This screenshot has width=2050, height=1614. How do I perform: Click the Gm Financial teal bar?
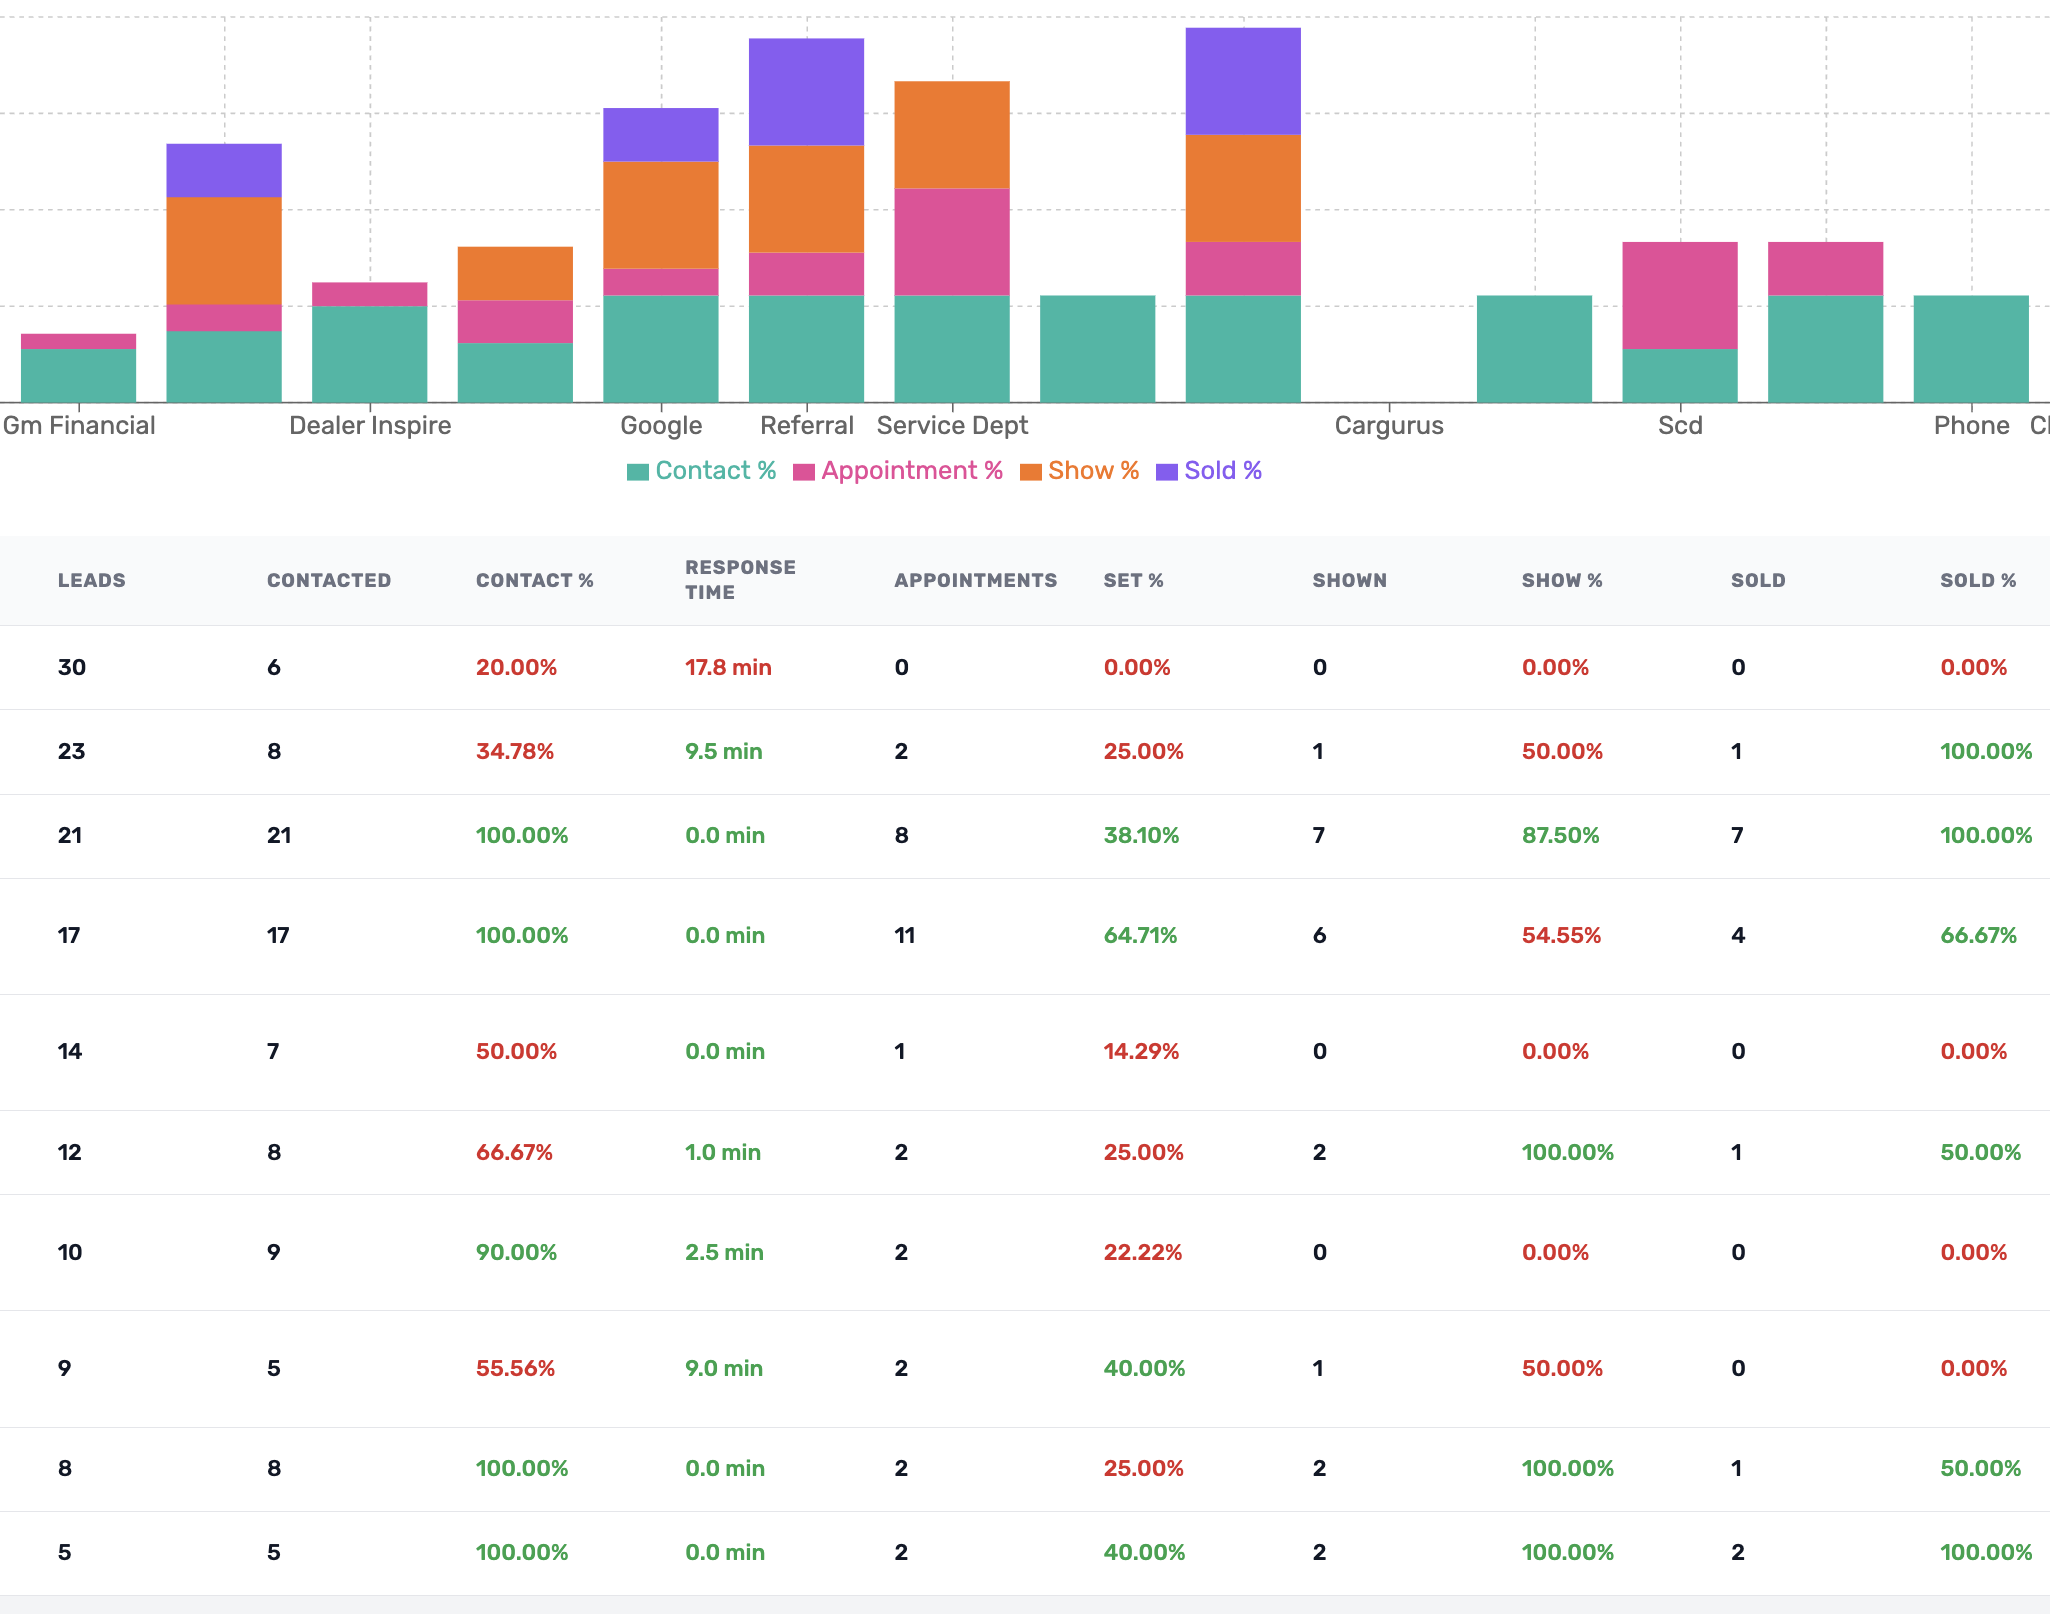tap(78, 375)
